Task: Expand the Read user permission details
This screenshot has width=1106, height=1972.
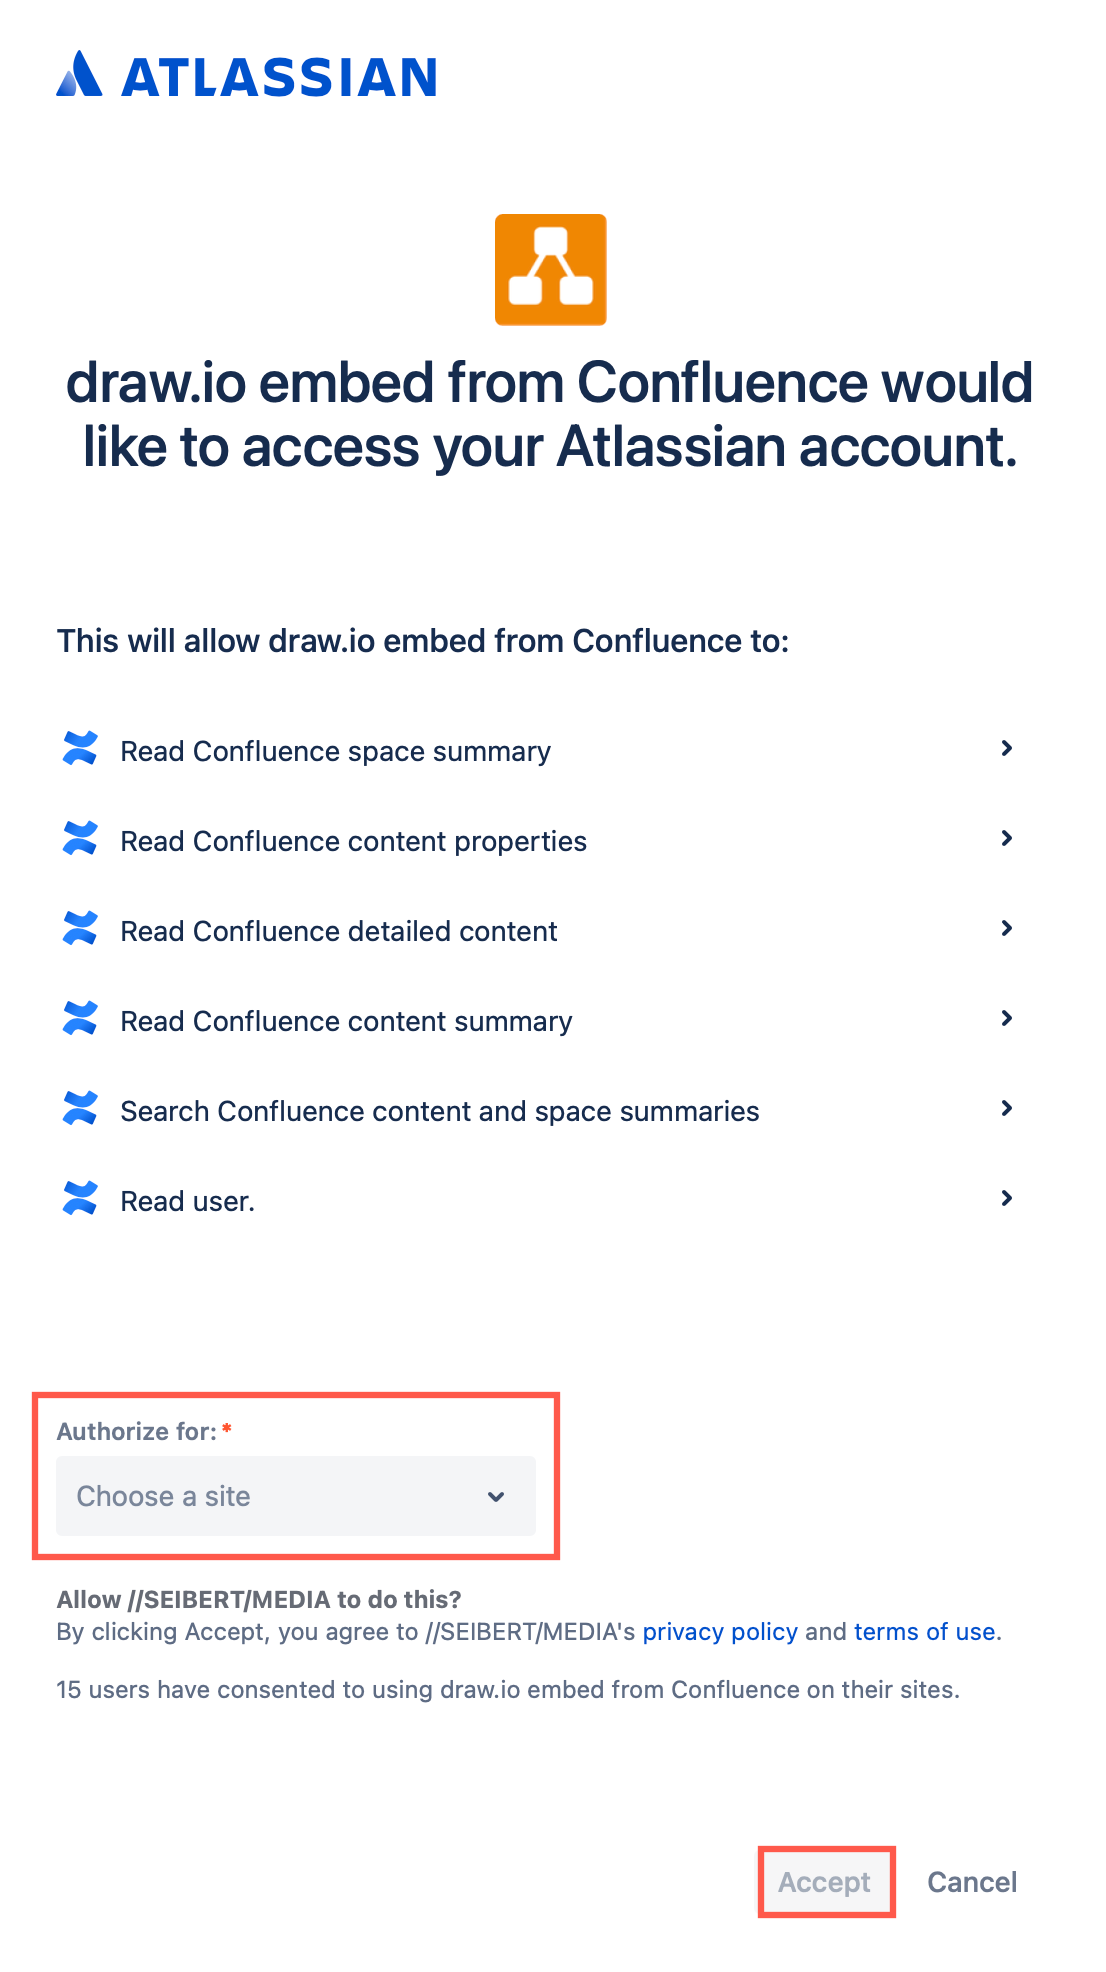Action: (x=1006, y=1198)
